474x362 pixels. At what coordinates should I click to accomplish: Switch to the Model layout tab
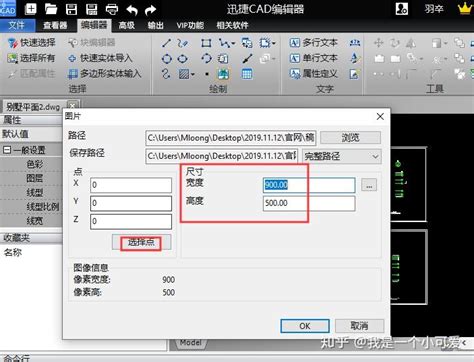(x=191, y=343)
